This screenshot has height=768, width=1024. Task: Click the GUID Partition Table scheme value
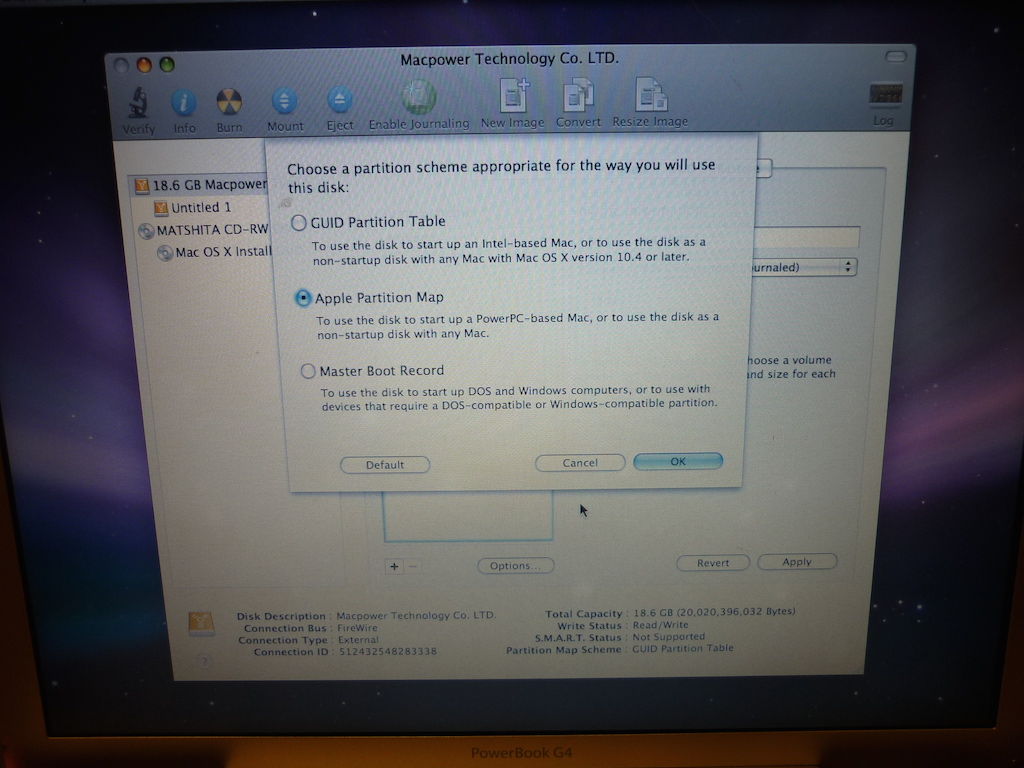coord(682,648)
